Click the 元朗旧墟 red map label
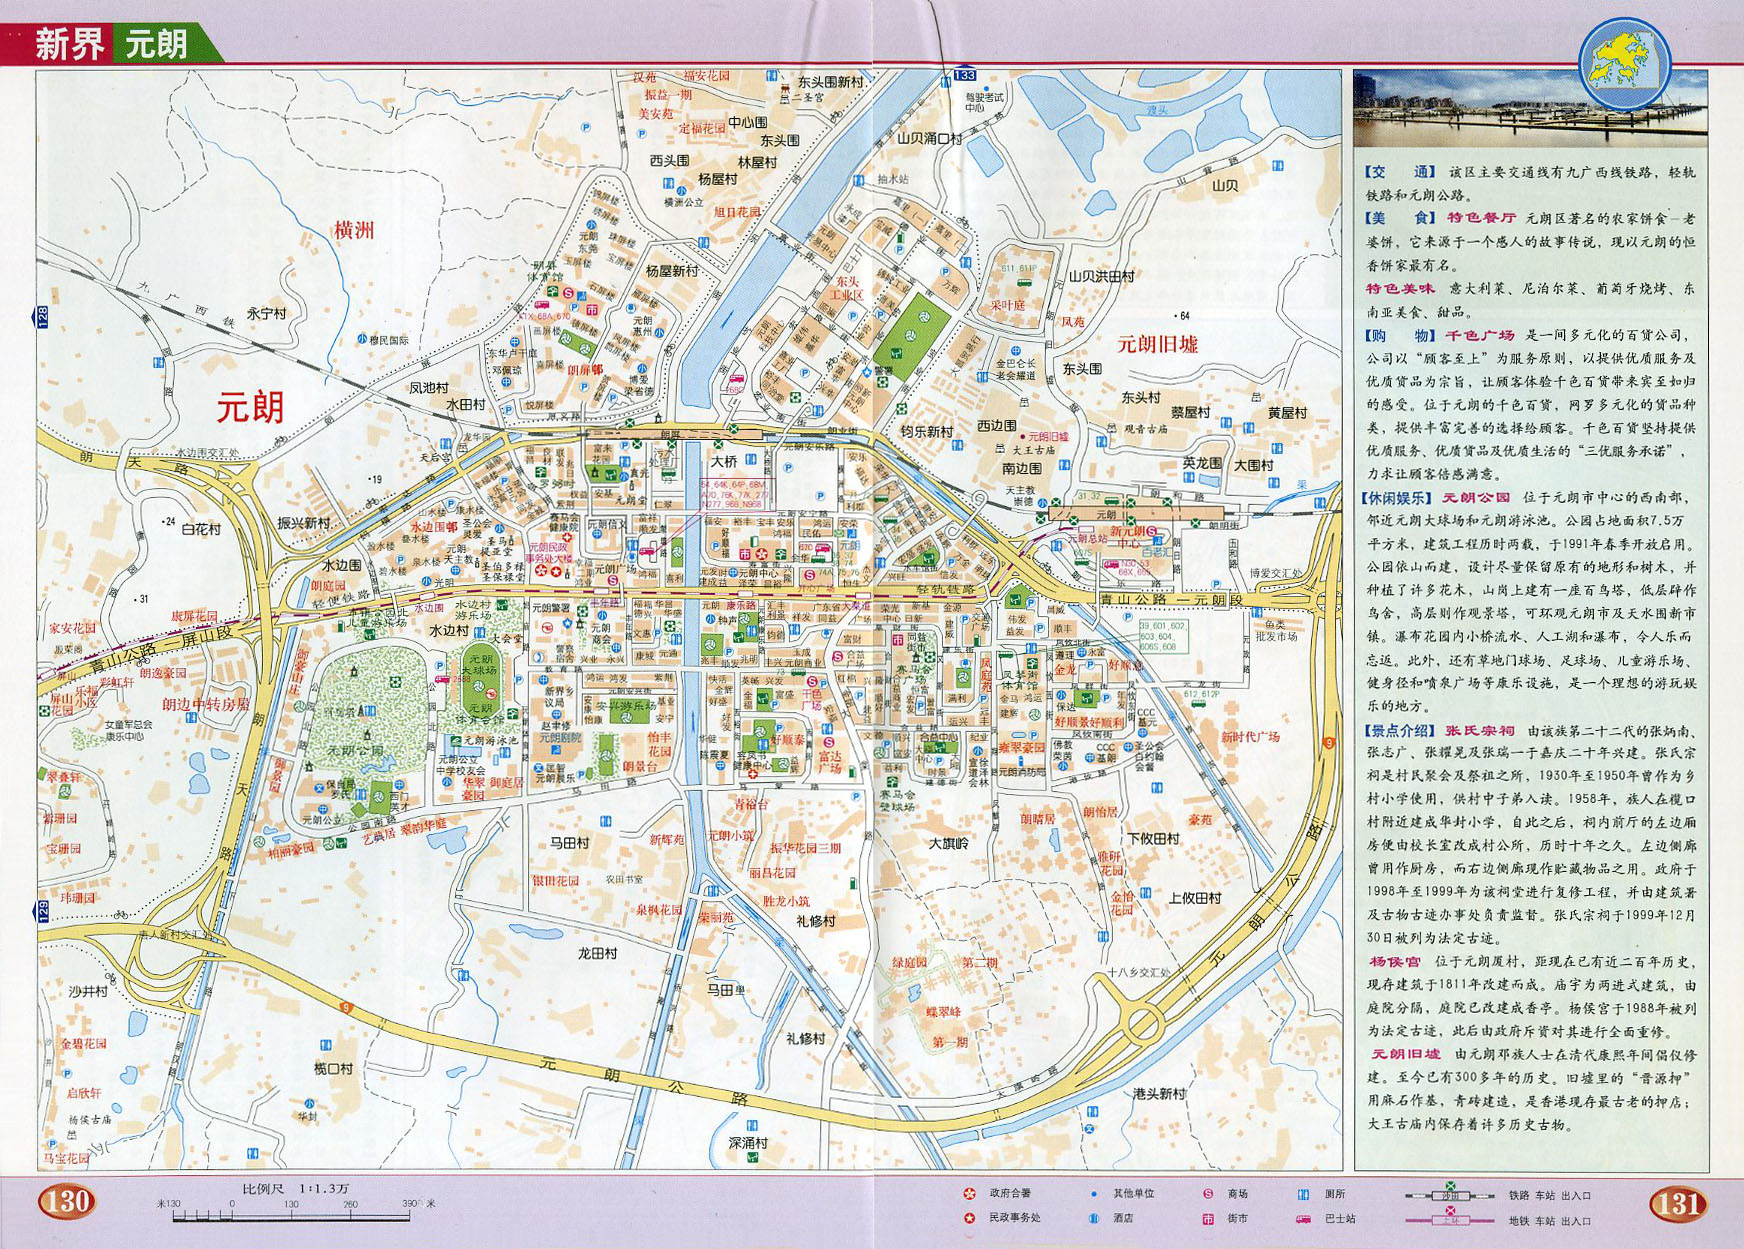The height and width of the screenshot is (1249, 1744). click(x=1157, y=344)
